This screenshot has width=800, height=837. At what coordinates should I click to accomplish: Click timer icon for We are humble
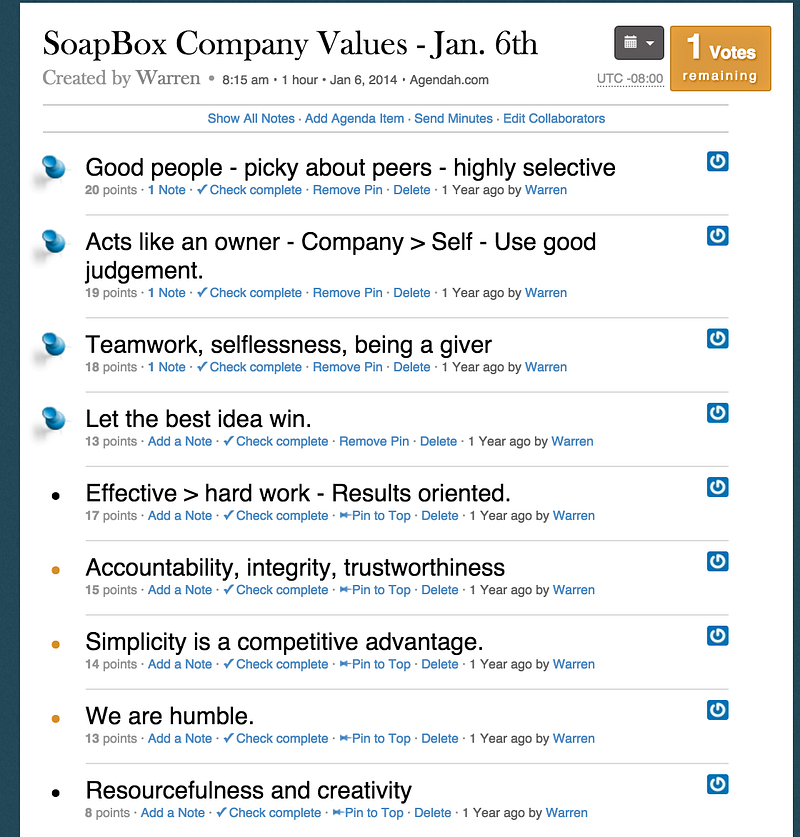(717, 710)
